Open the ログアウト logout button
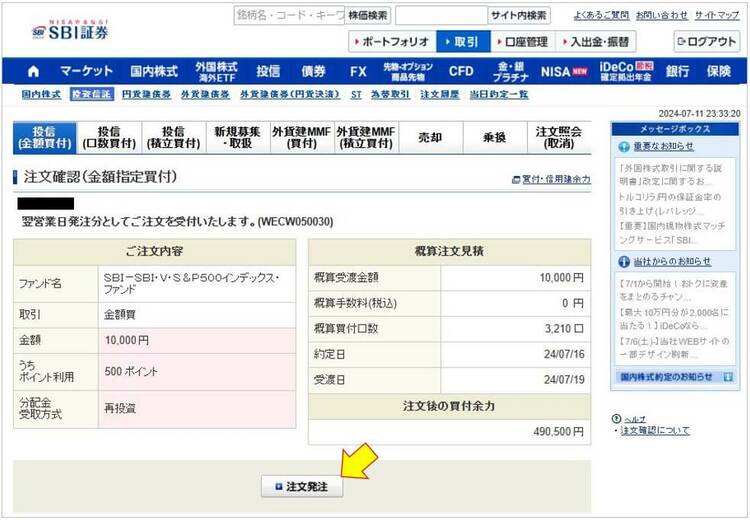The width and height of the screenshot is (750, 520). click(706, 42)
